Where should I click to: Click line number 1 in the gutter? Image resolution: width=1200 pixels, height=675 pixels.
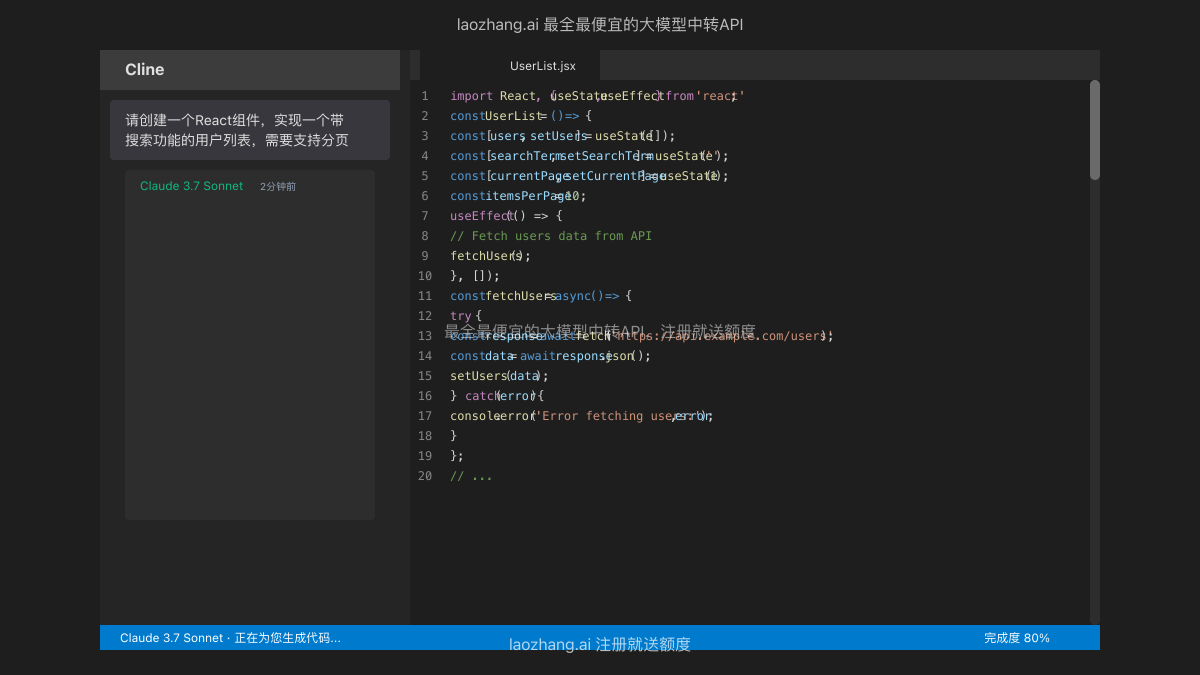425,96
